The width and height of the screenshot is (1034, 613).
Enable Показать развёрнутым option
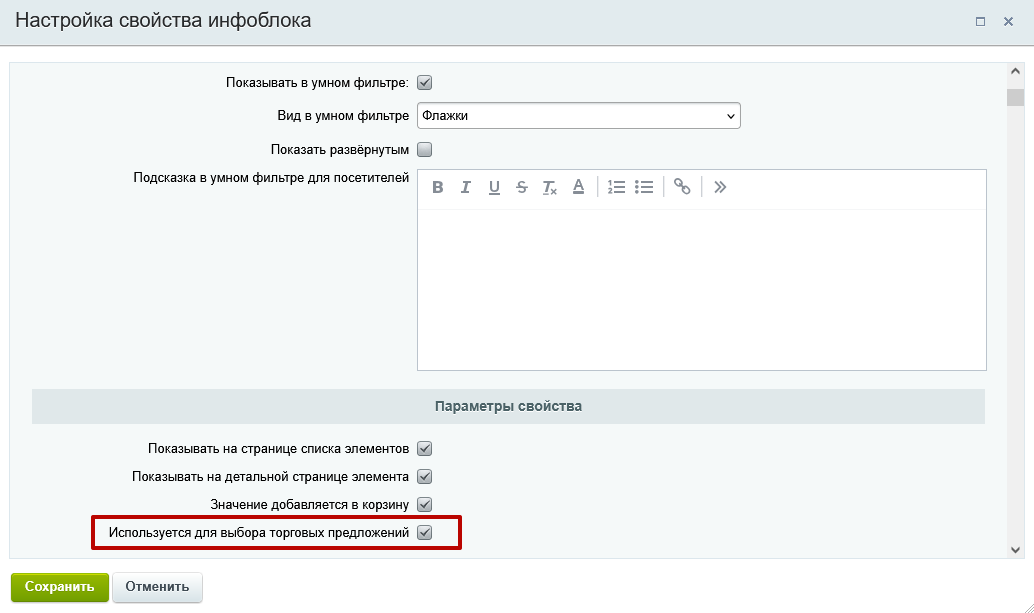click(x=424, y=148)
